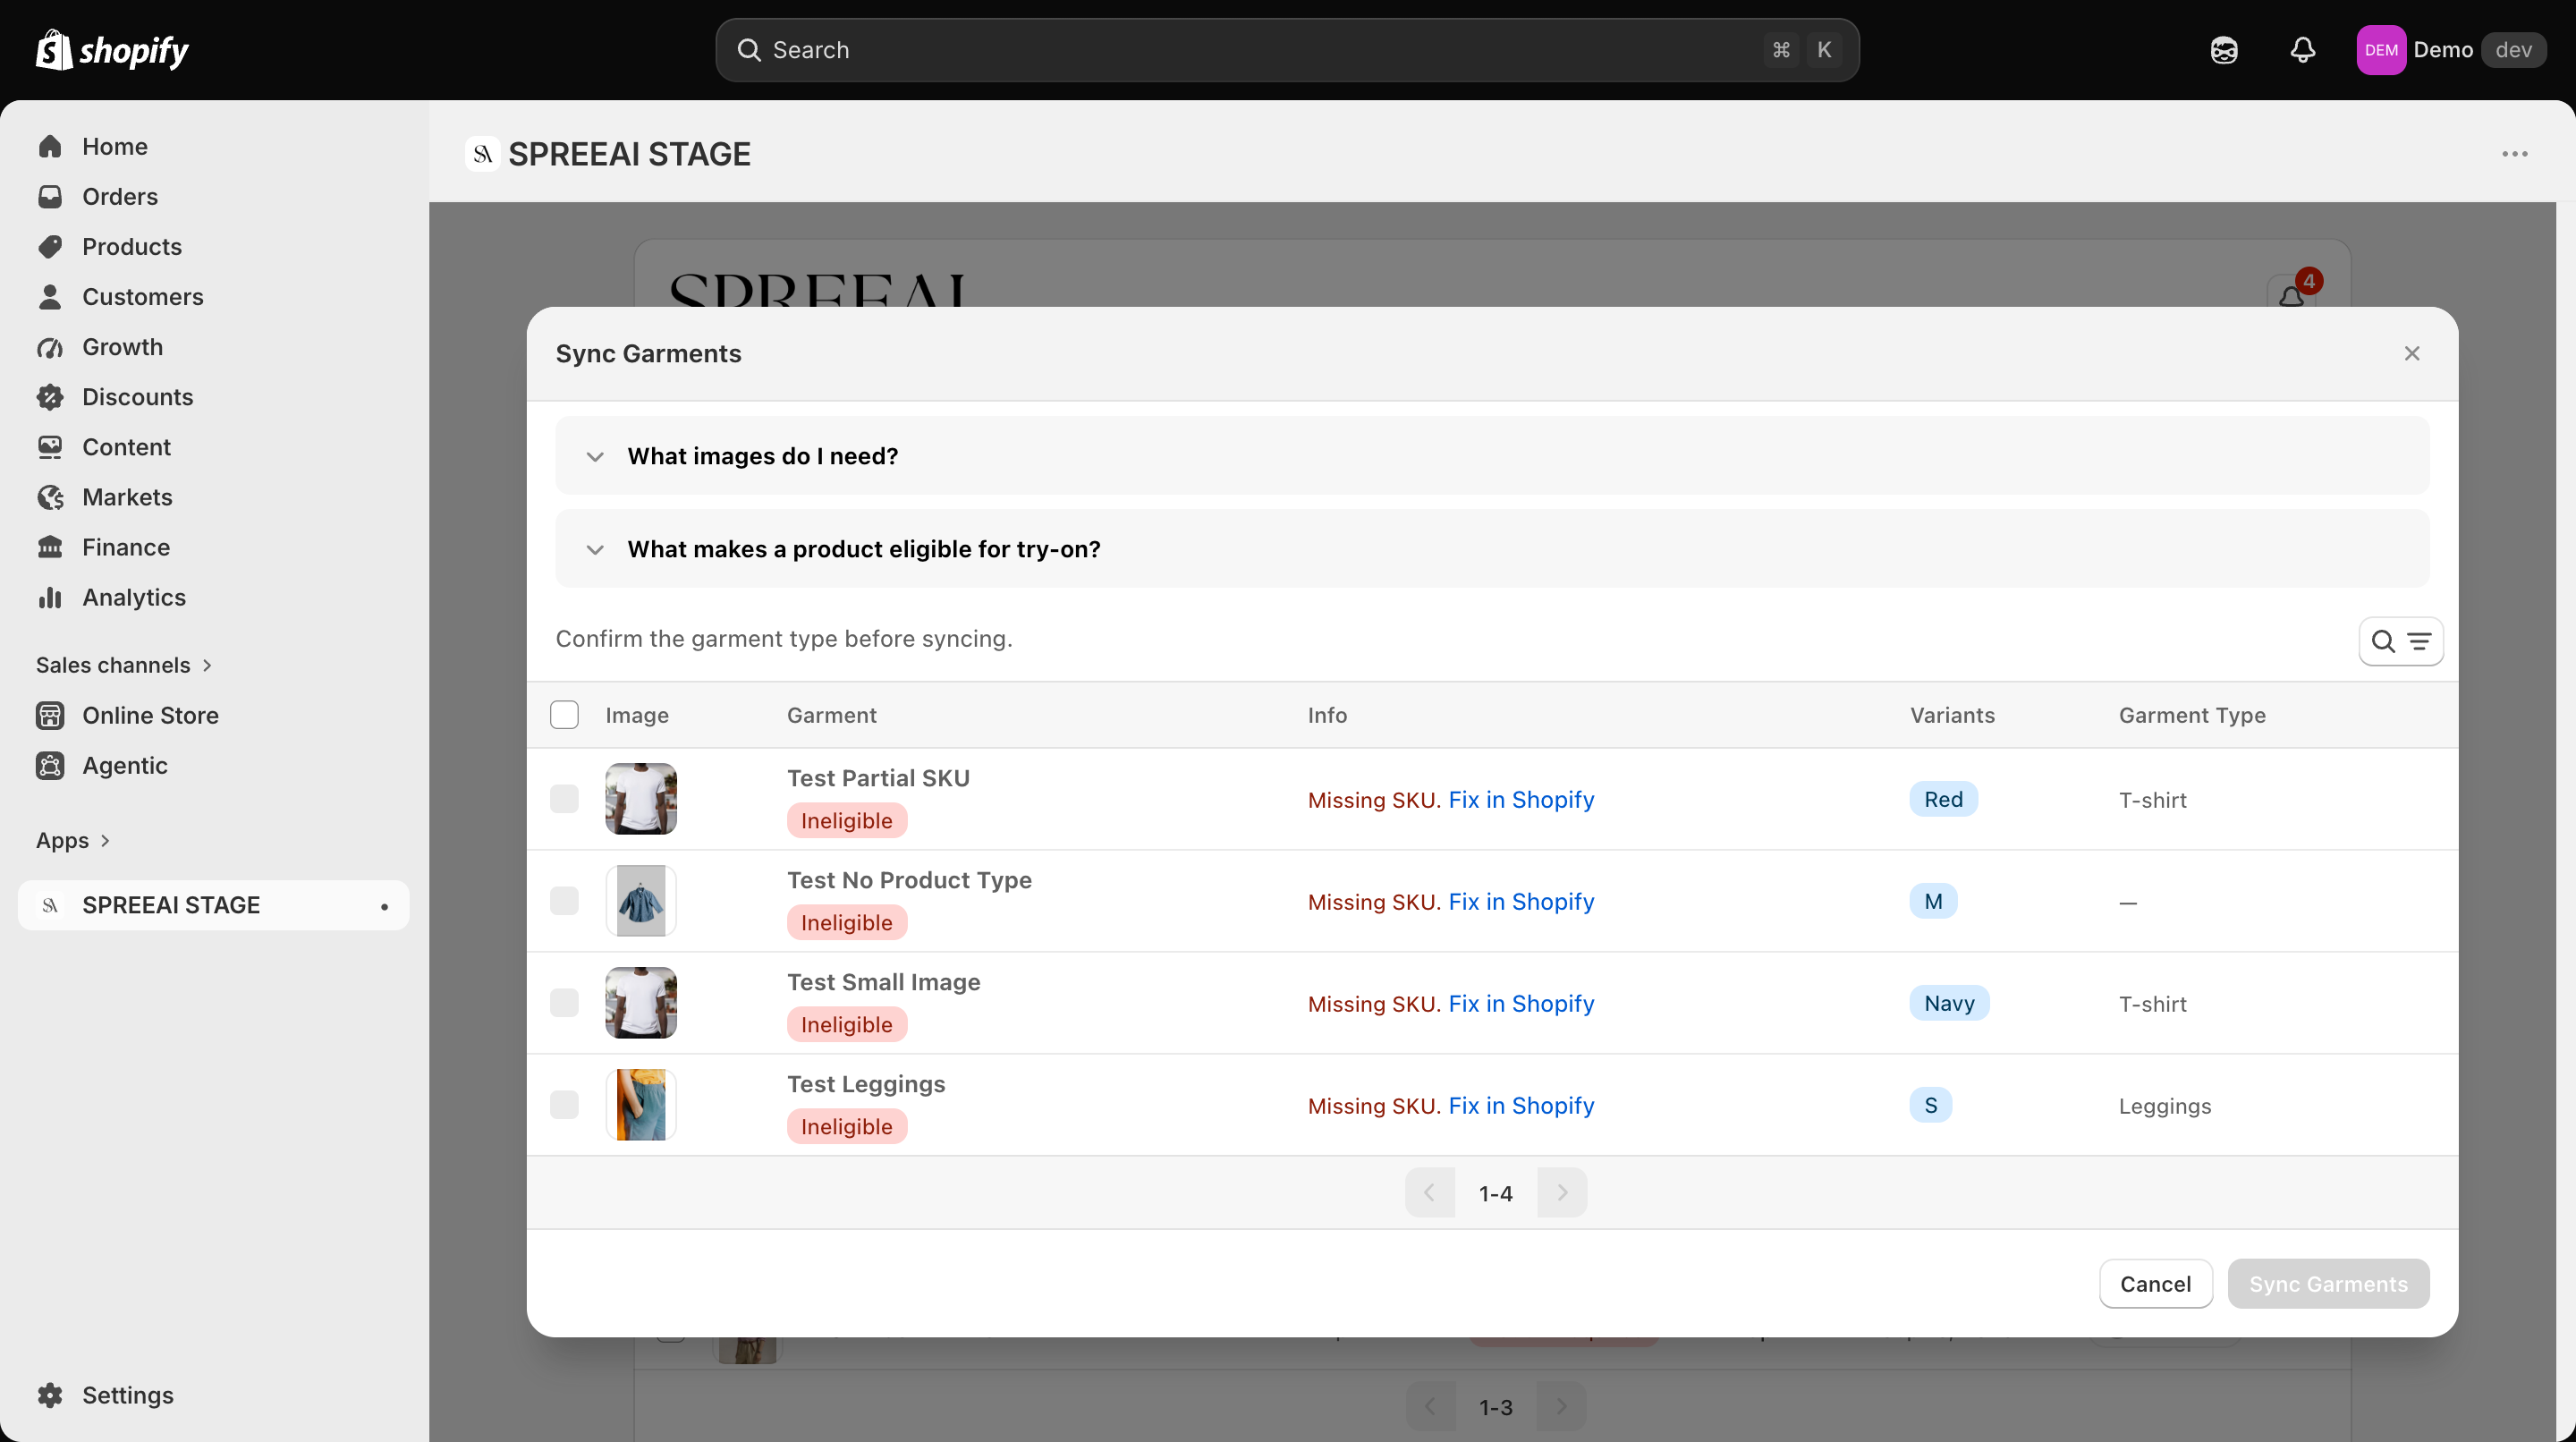Select SPREEAI STAGE app in sidebar

click(x=214, y=905)
